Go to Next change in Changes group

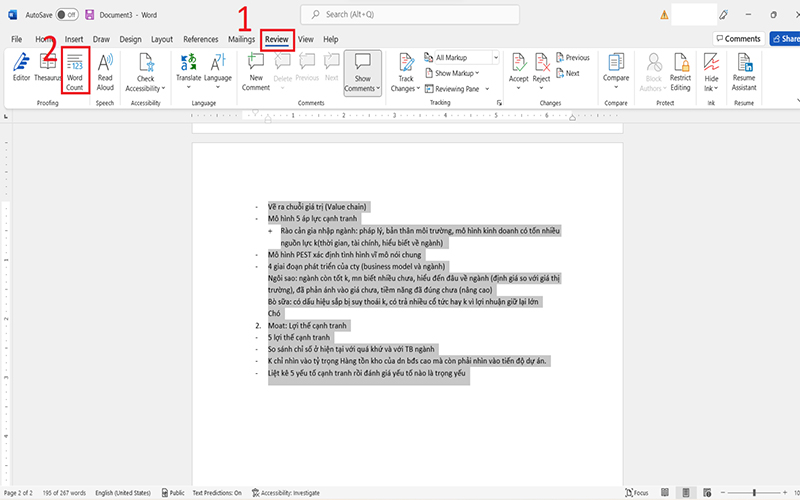(x=567, y=73)
